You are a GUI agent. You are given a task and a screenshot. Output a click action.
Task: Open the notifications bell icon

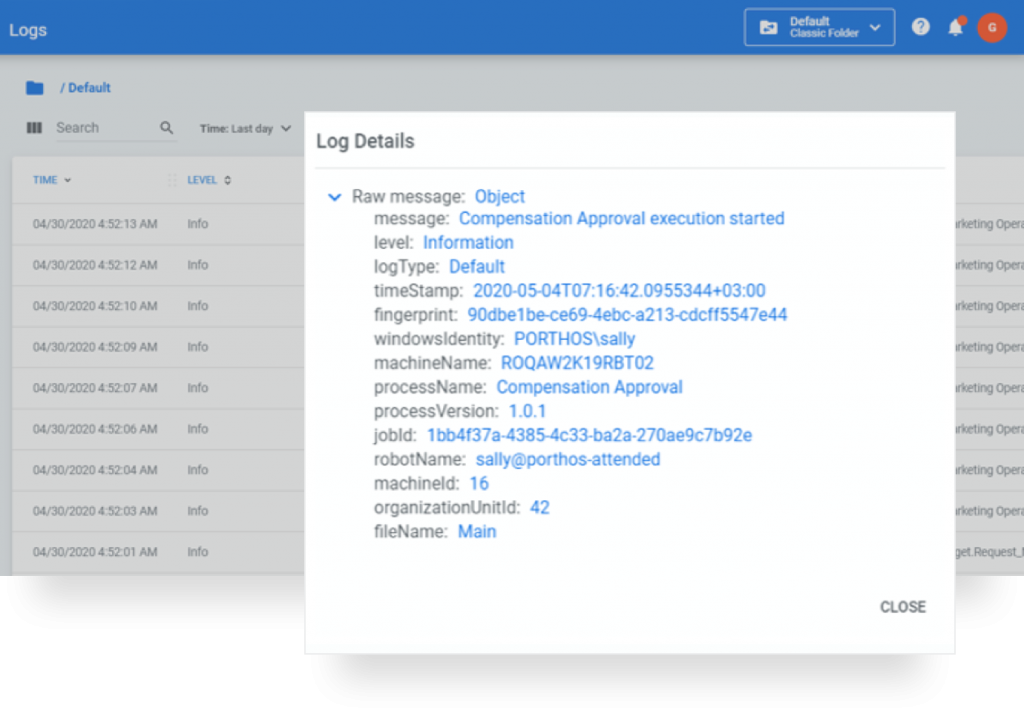click(955, 27)
